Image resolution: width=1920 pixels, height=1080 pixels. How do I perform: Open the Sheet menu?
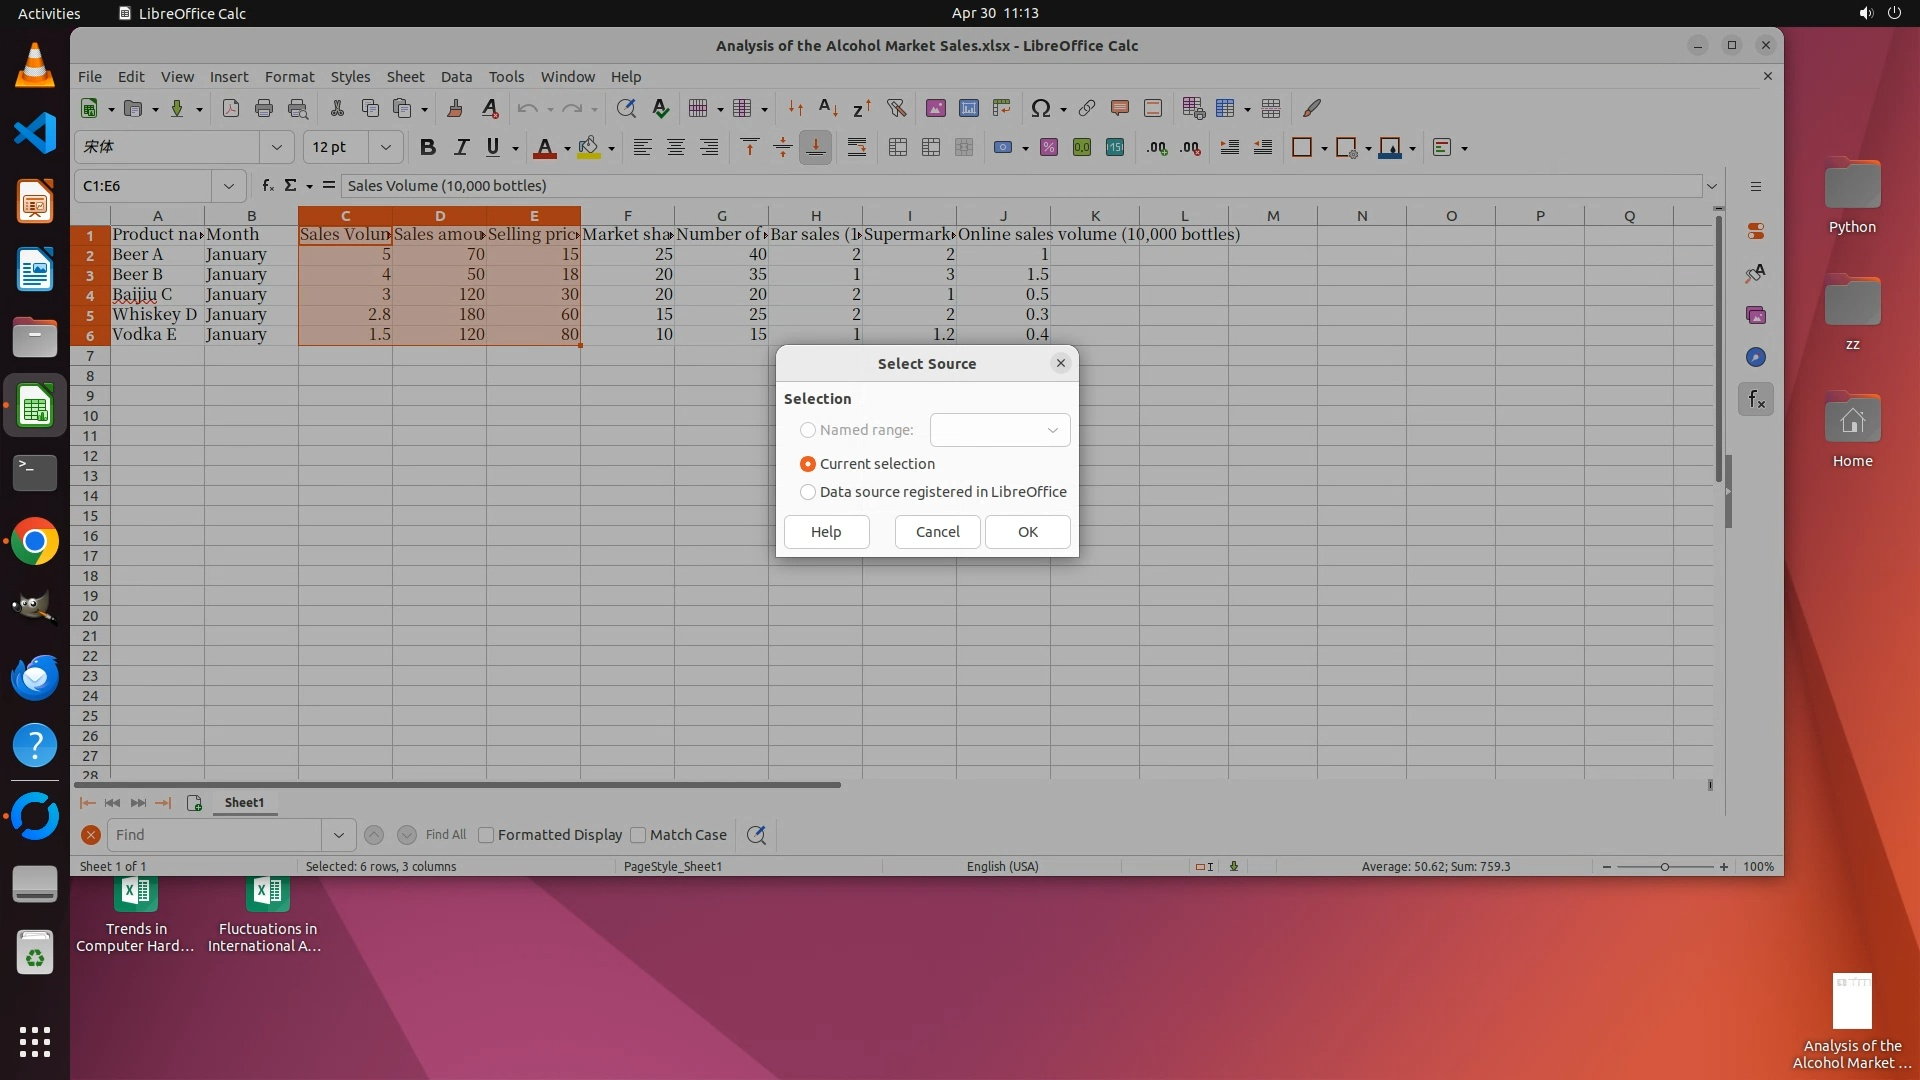point(405,77)
